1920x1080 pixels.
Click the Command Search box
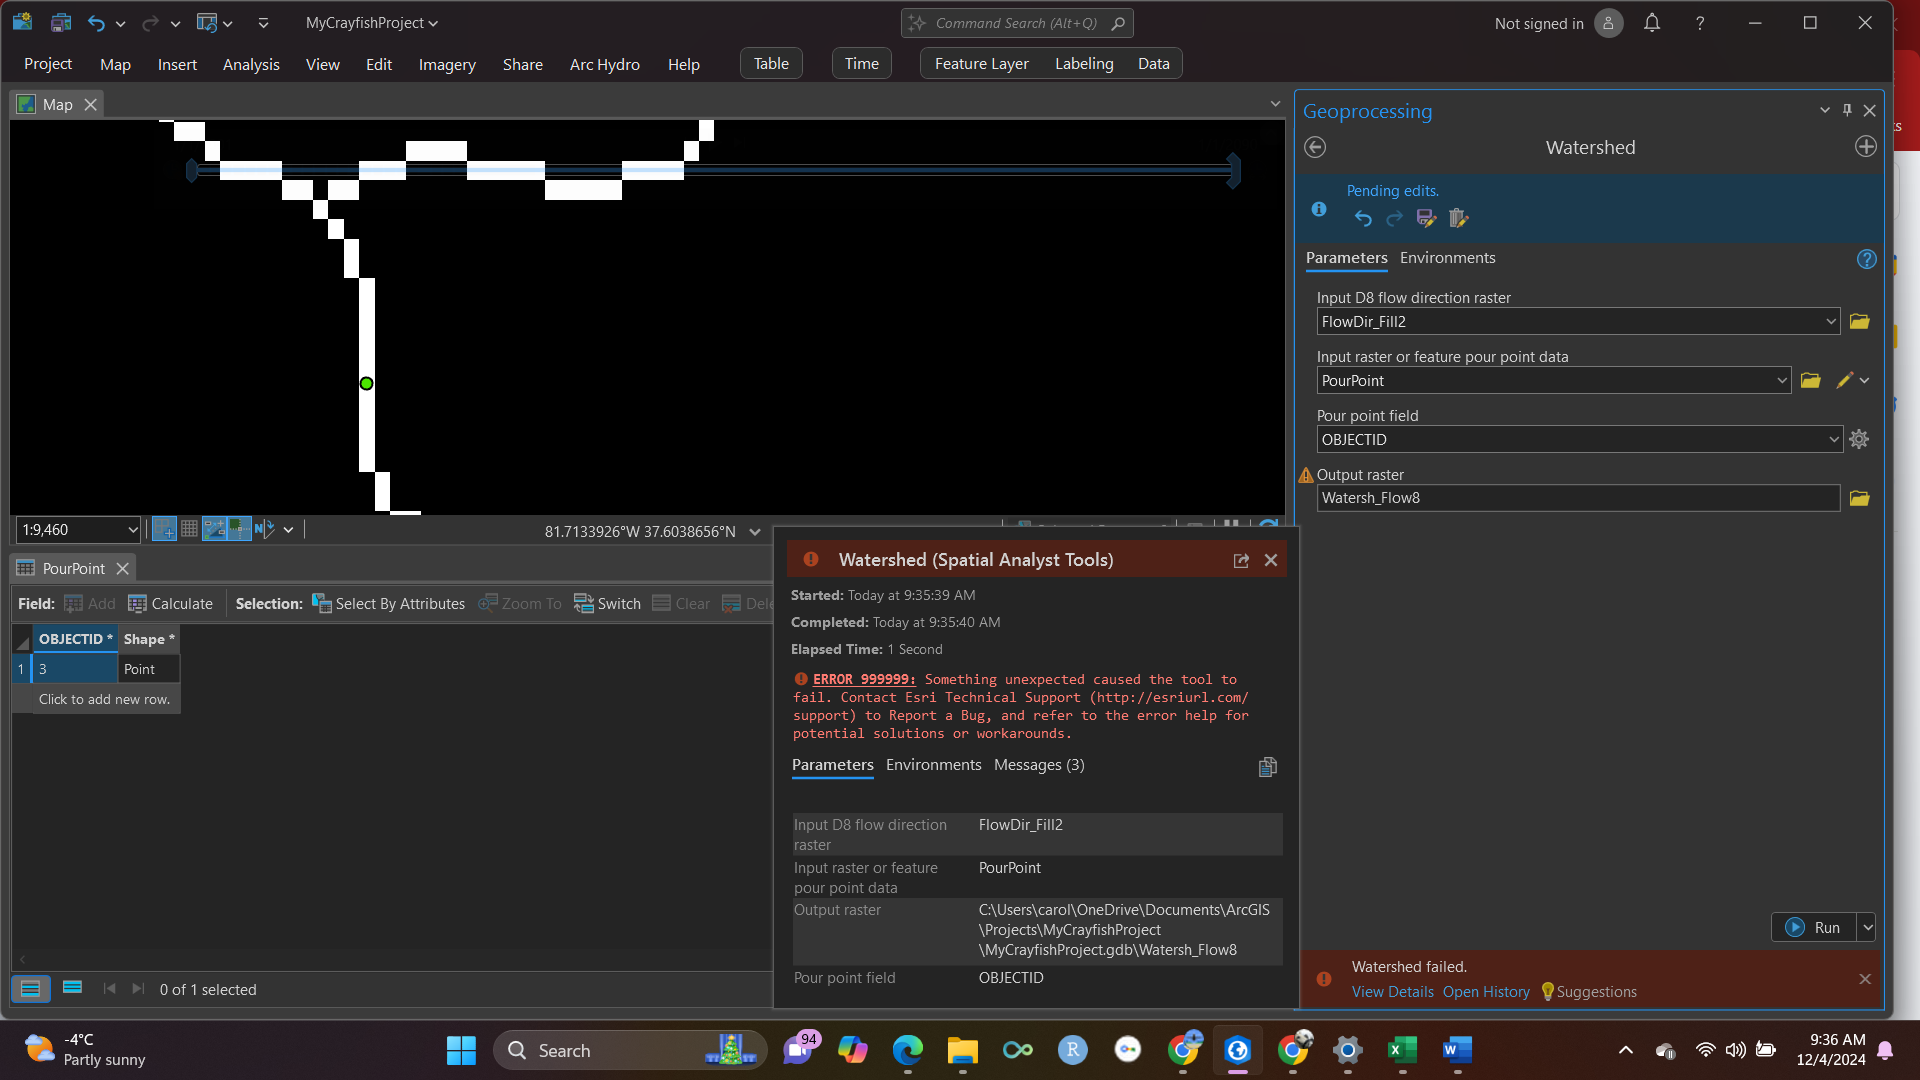[x=1017, y=23]
